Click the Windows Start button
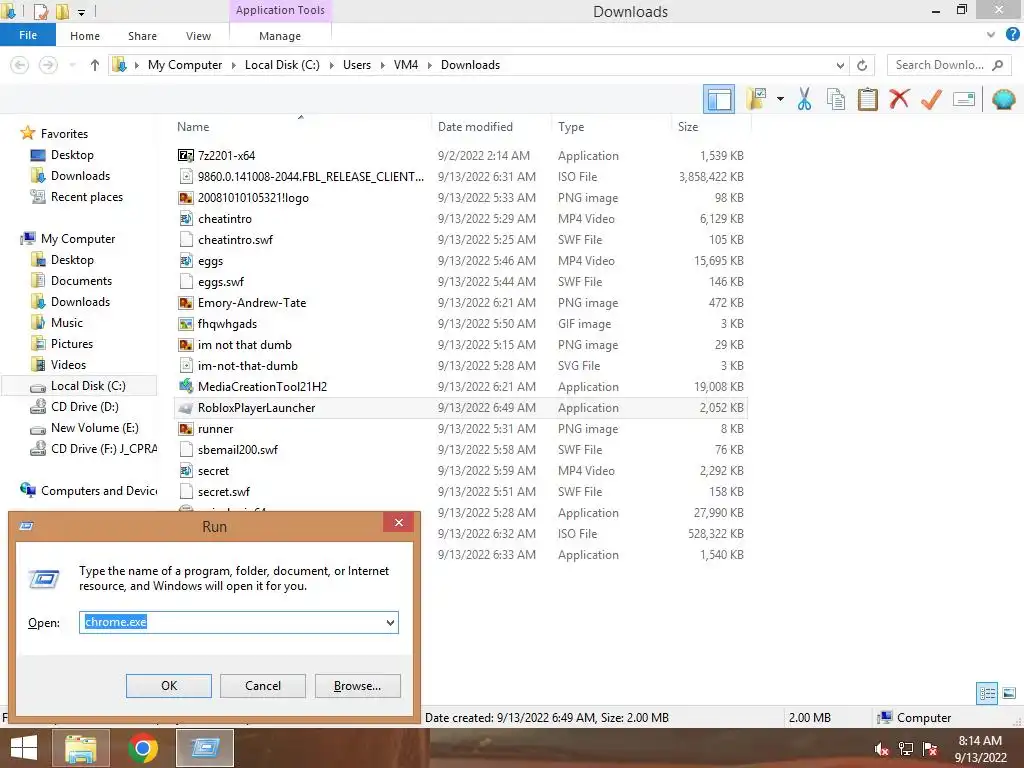1024x768 pixels. pos(24,748)
